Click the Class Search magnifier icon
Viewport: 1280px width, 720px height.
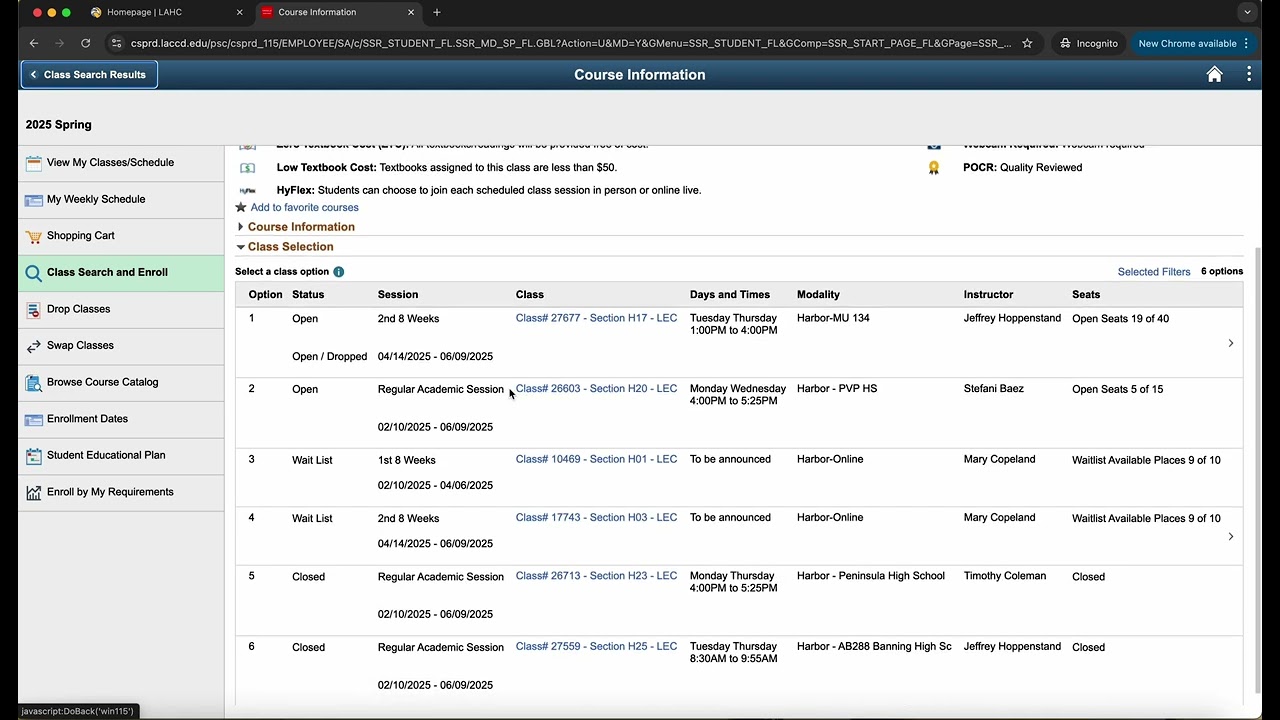click(34, 273)
